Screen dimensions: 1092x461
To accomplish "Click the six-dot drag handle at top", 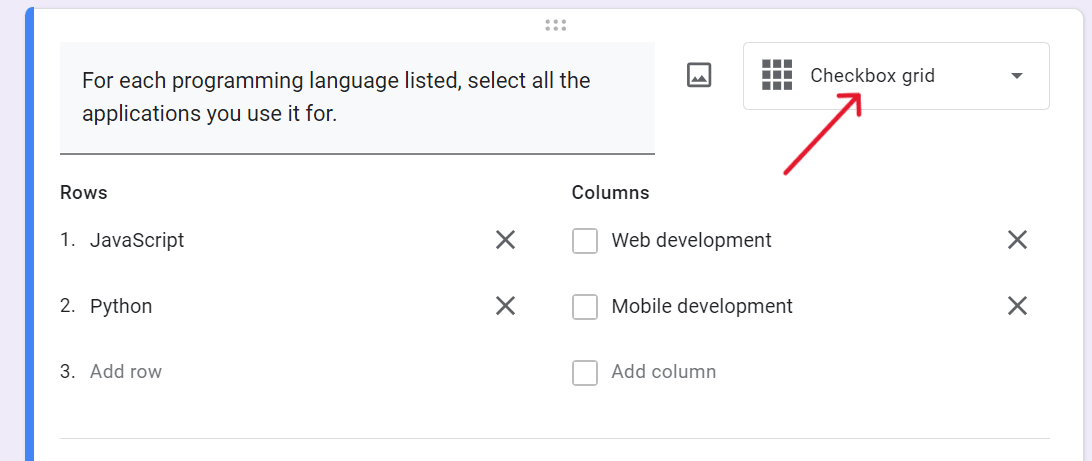I will pyautogui.click(x=556, y=25).
